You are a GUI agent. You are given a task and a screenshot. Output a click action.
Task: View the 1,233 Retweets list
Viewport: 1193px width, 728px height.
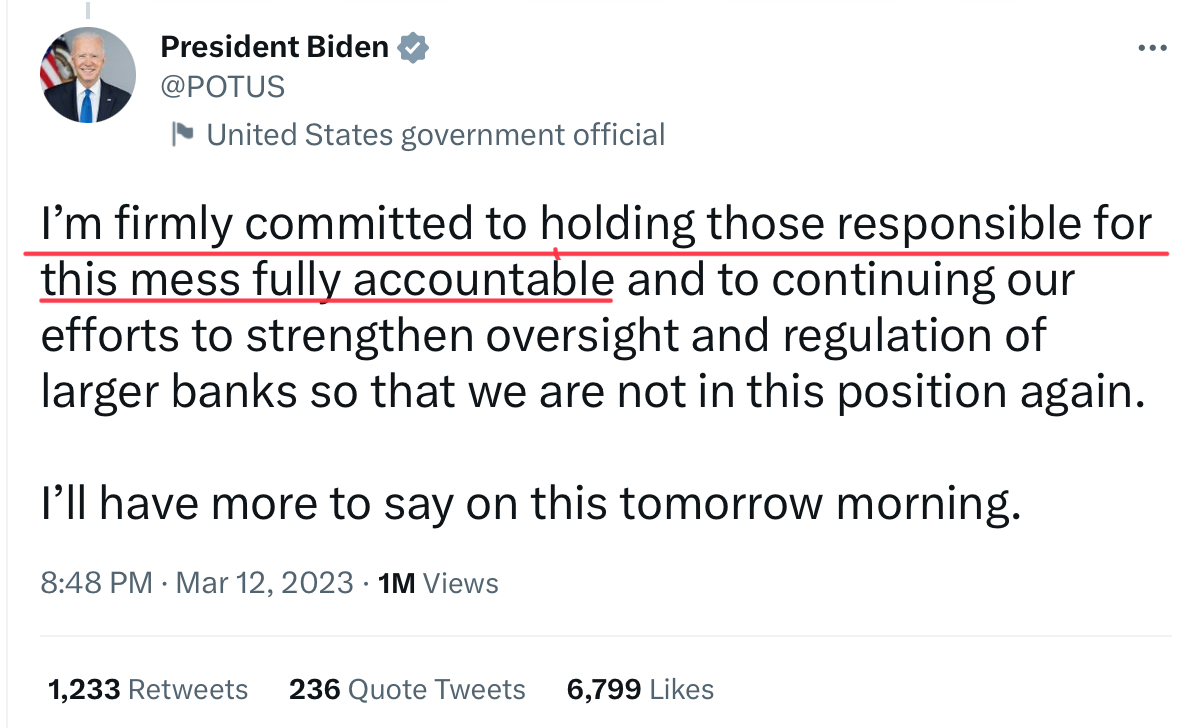[148, 689]
